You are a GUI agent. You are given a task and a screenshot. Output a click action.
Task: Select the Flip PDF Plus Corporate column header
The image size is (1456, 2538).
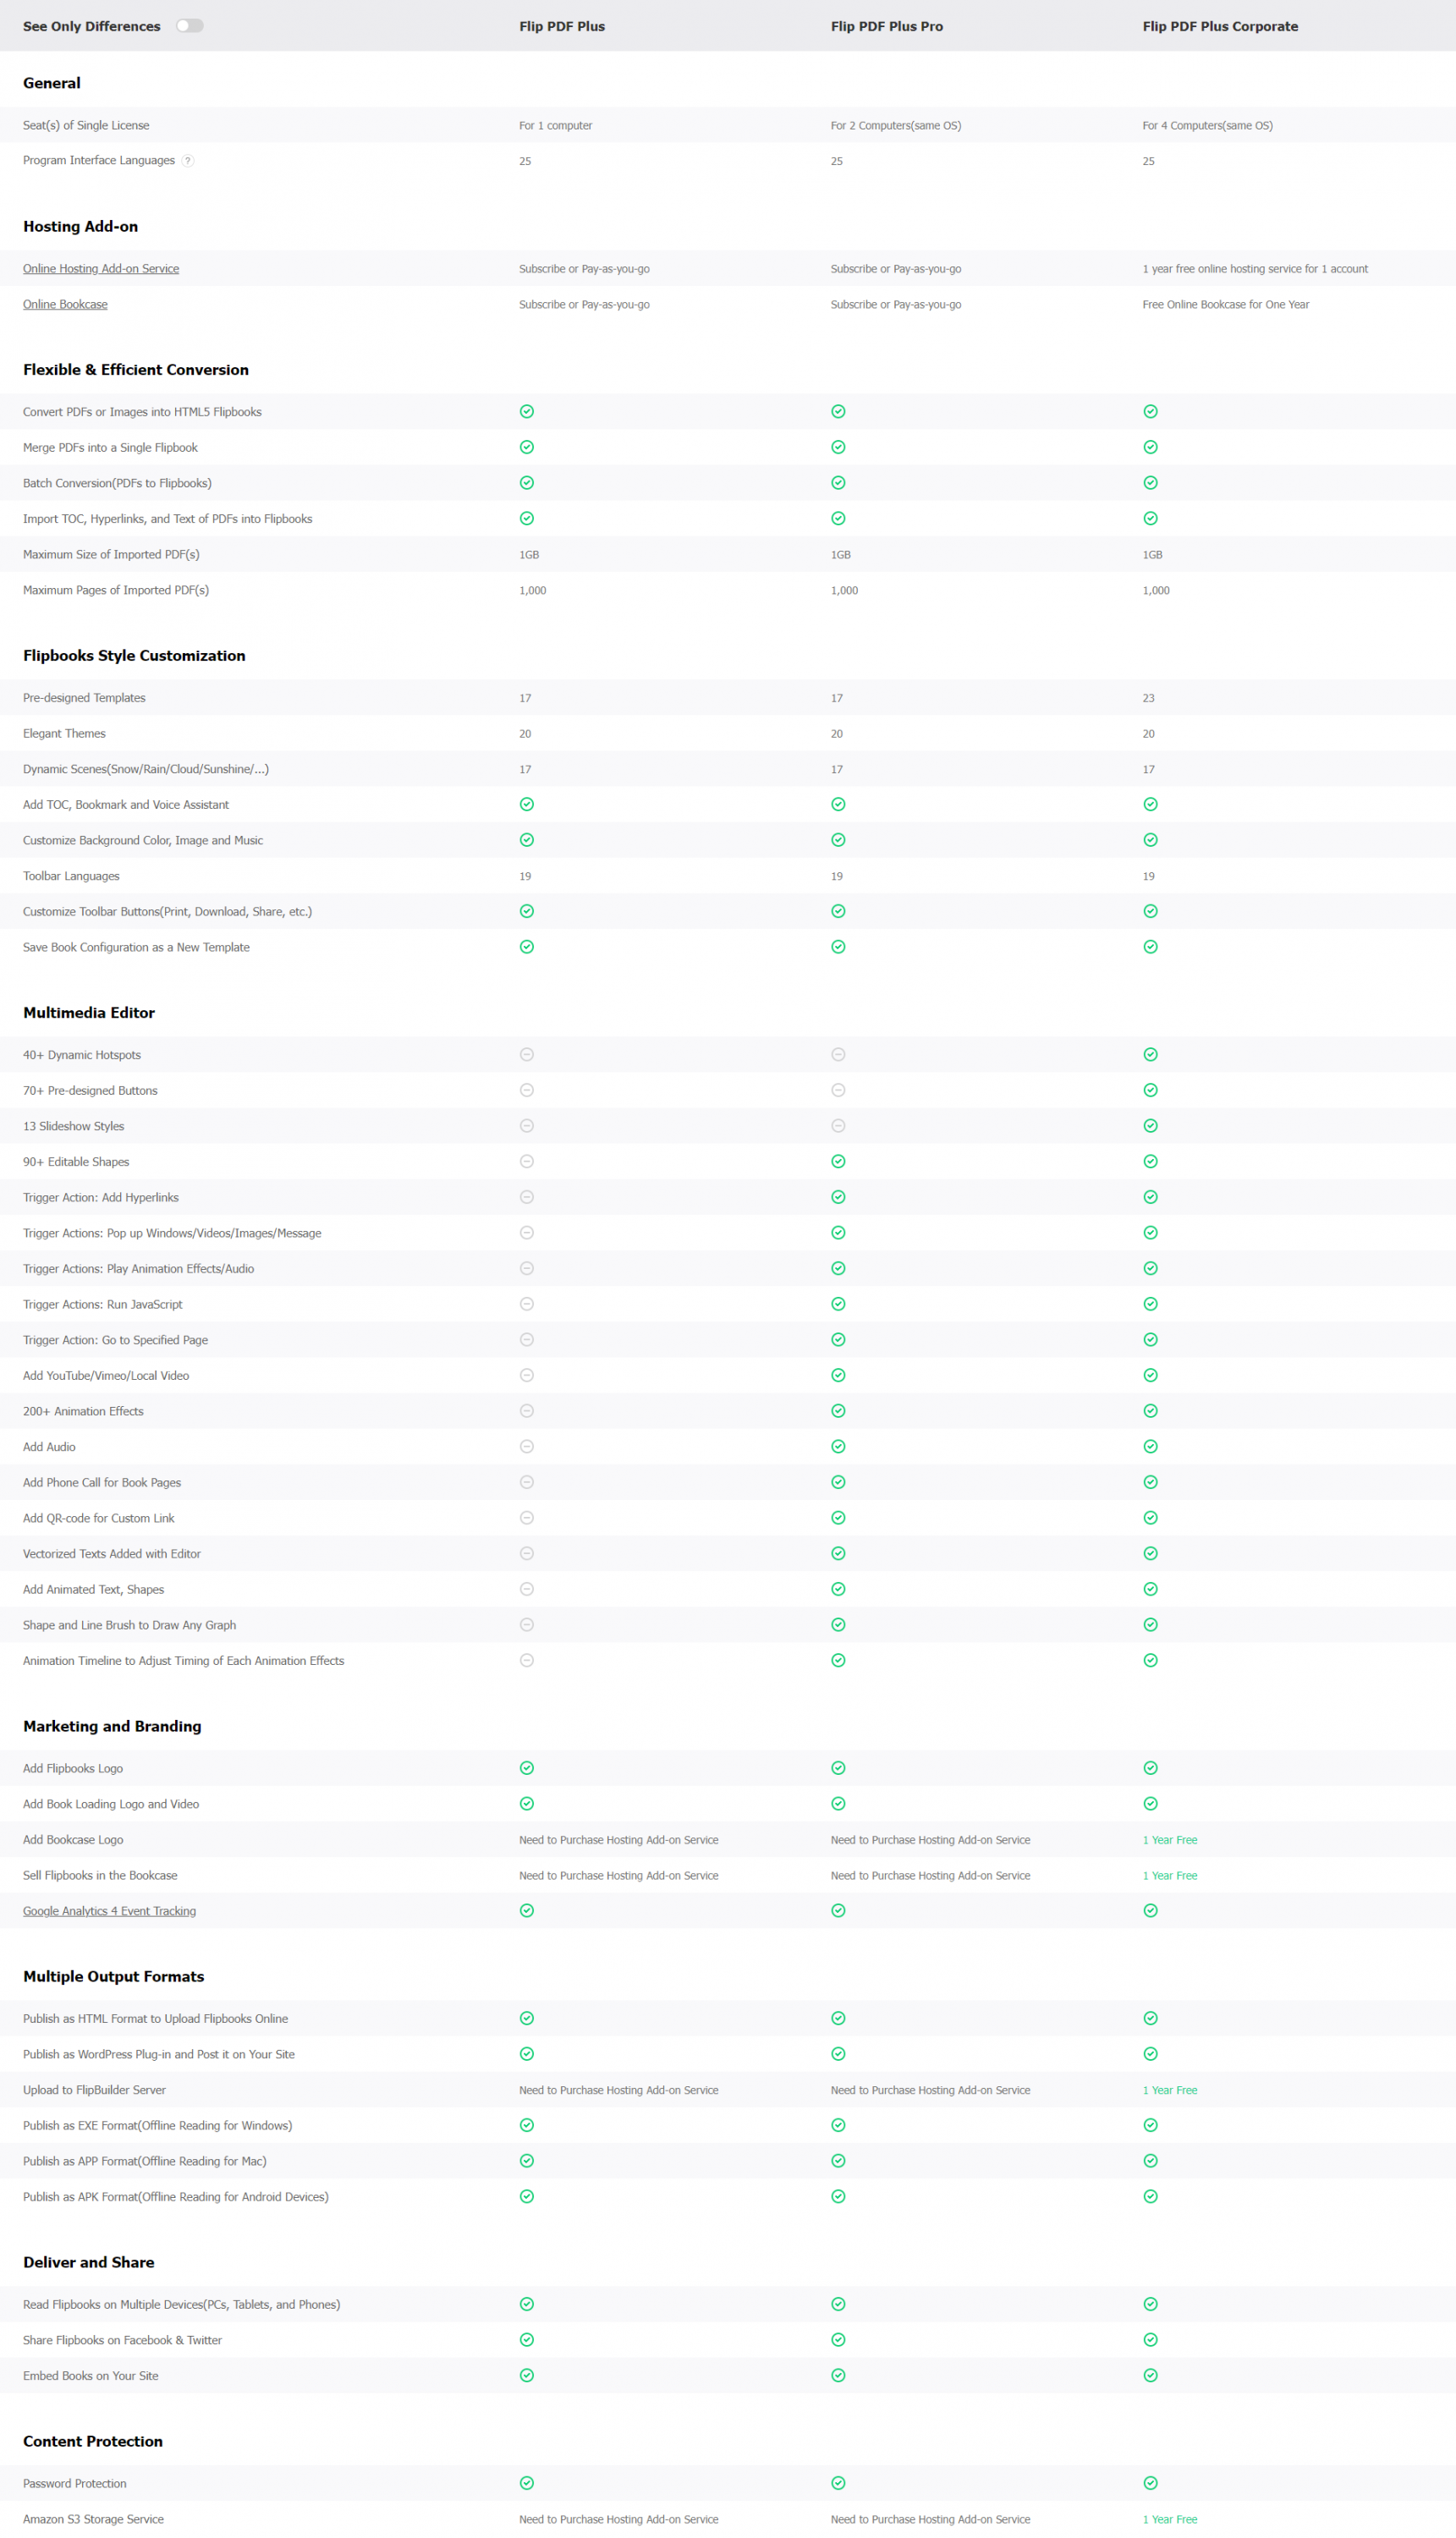(x=1219, y=27)
